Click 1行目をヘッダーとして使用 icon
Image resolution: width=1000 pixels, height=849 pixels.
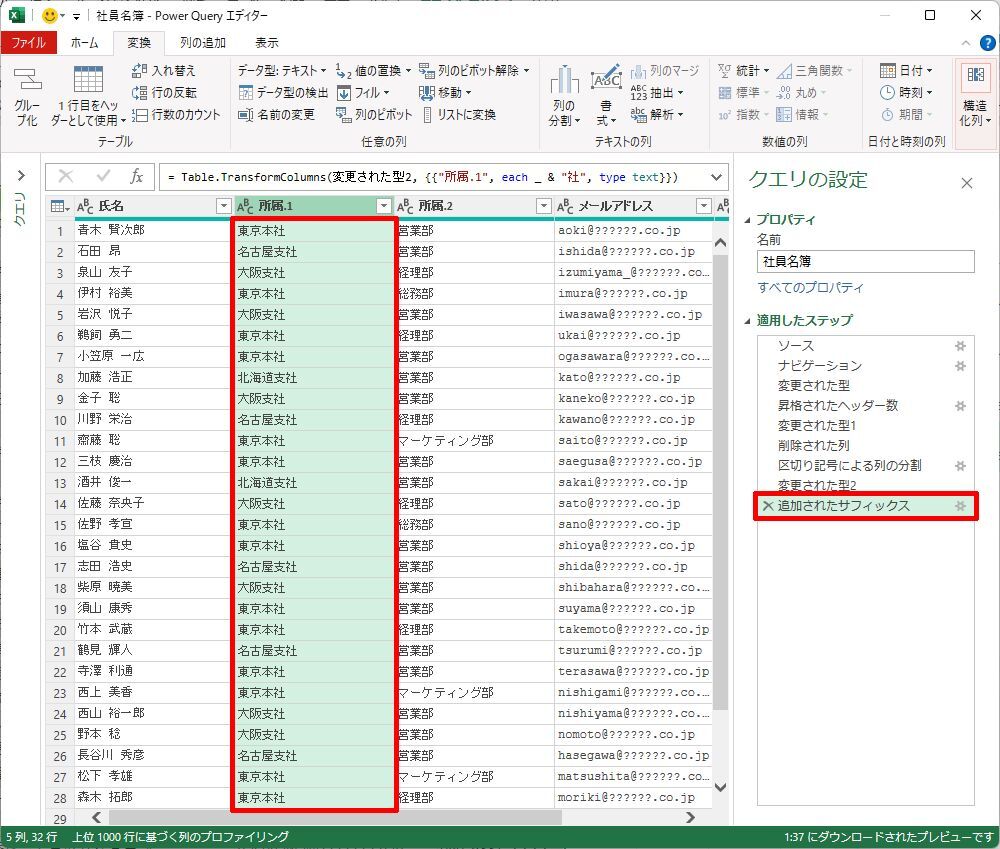88,82
